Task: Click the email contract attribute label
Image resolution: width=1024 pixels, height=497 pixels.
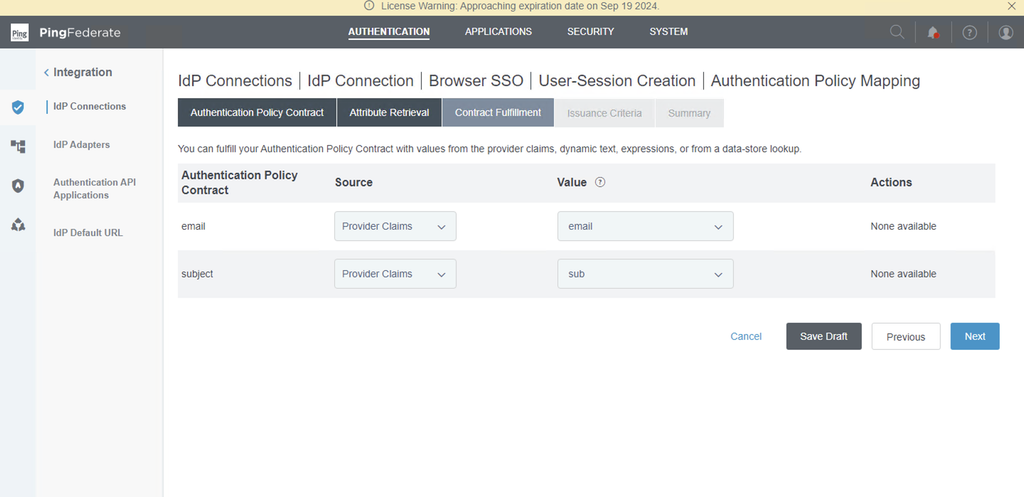Action: pyautogui.click(x=193, y=227)
